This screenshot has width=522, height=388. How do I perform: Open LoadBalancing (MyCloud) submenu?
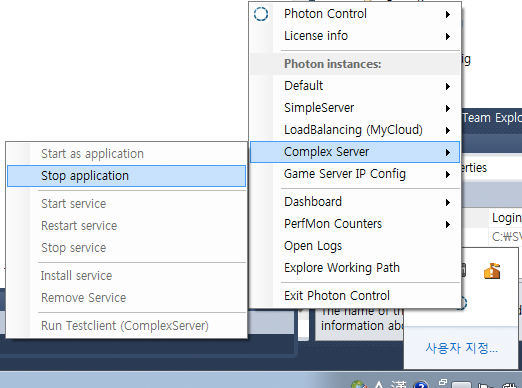(355, 130)
